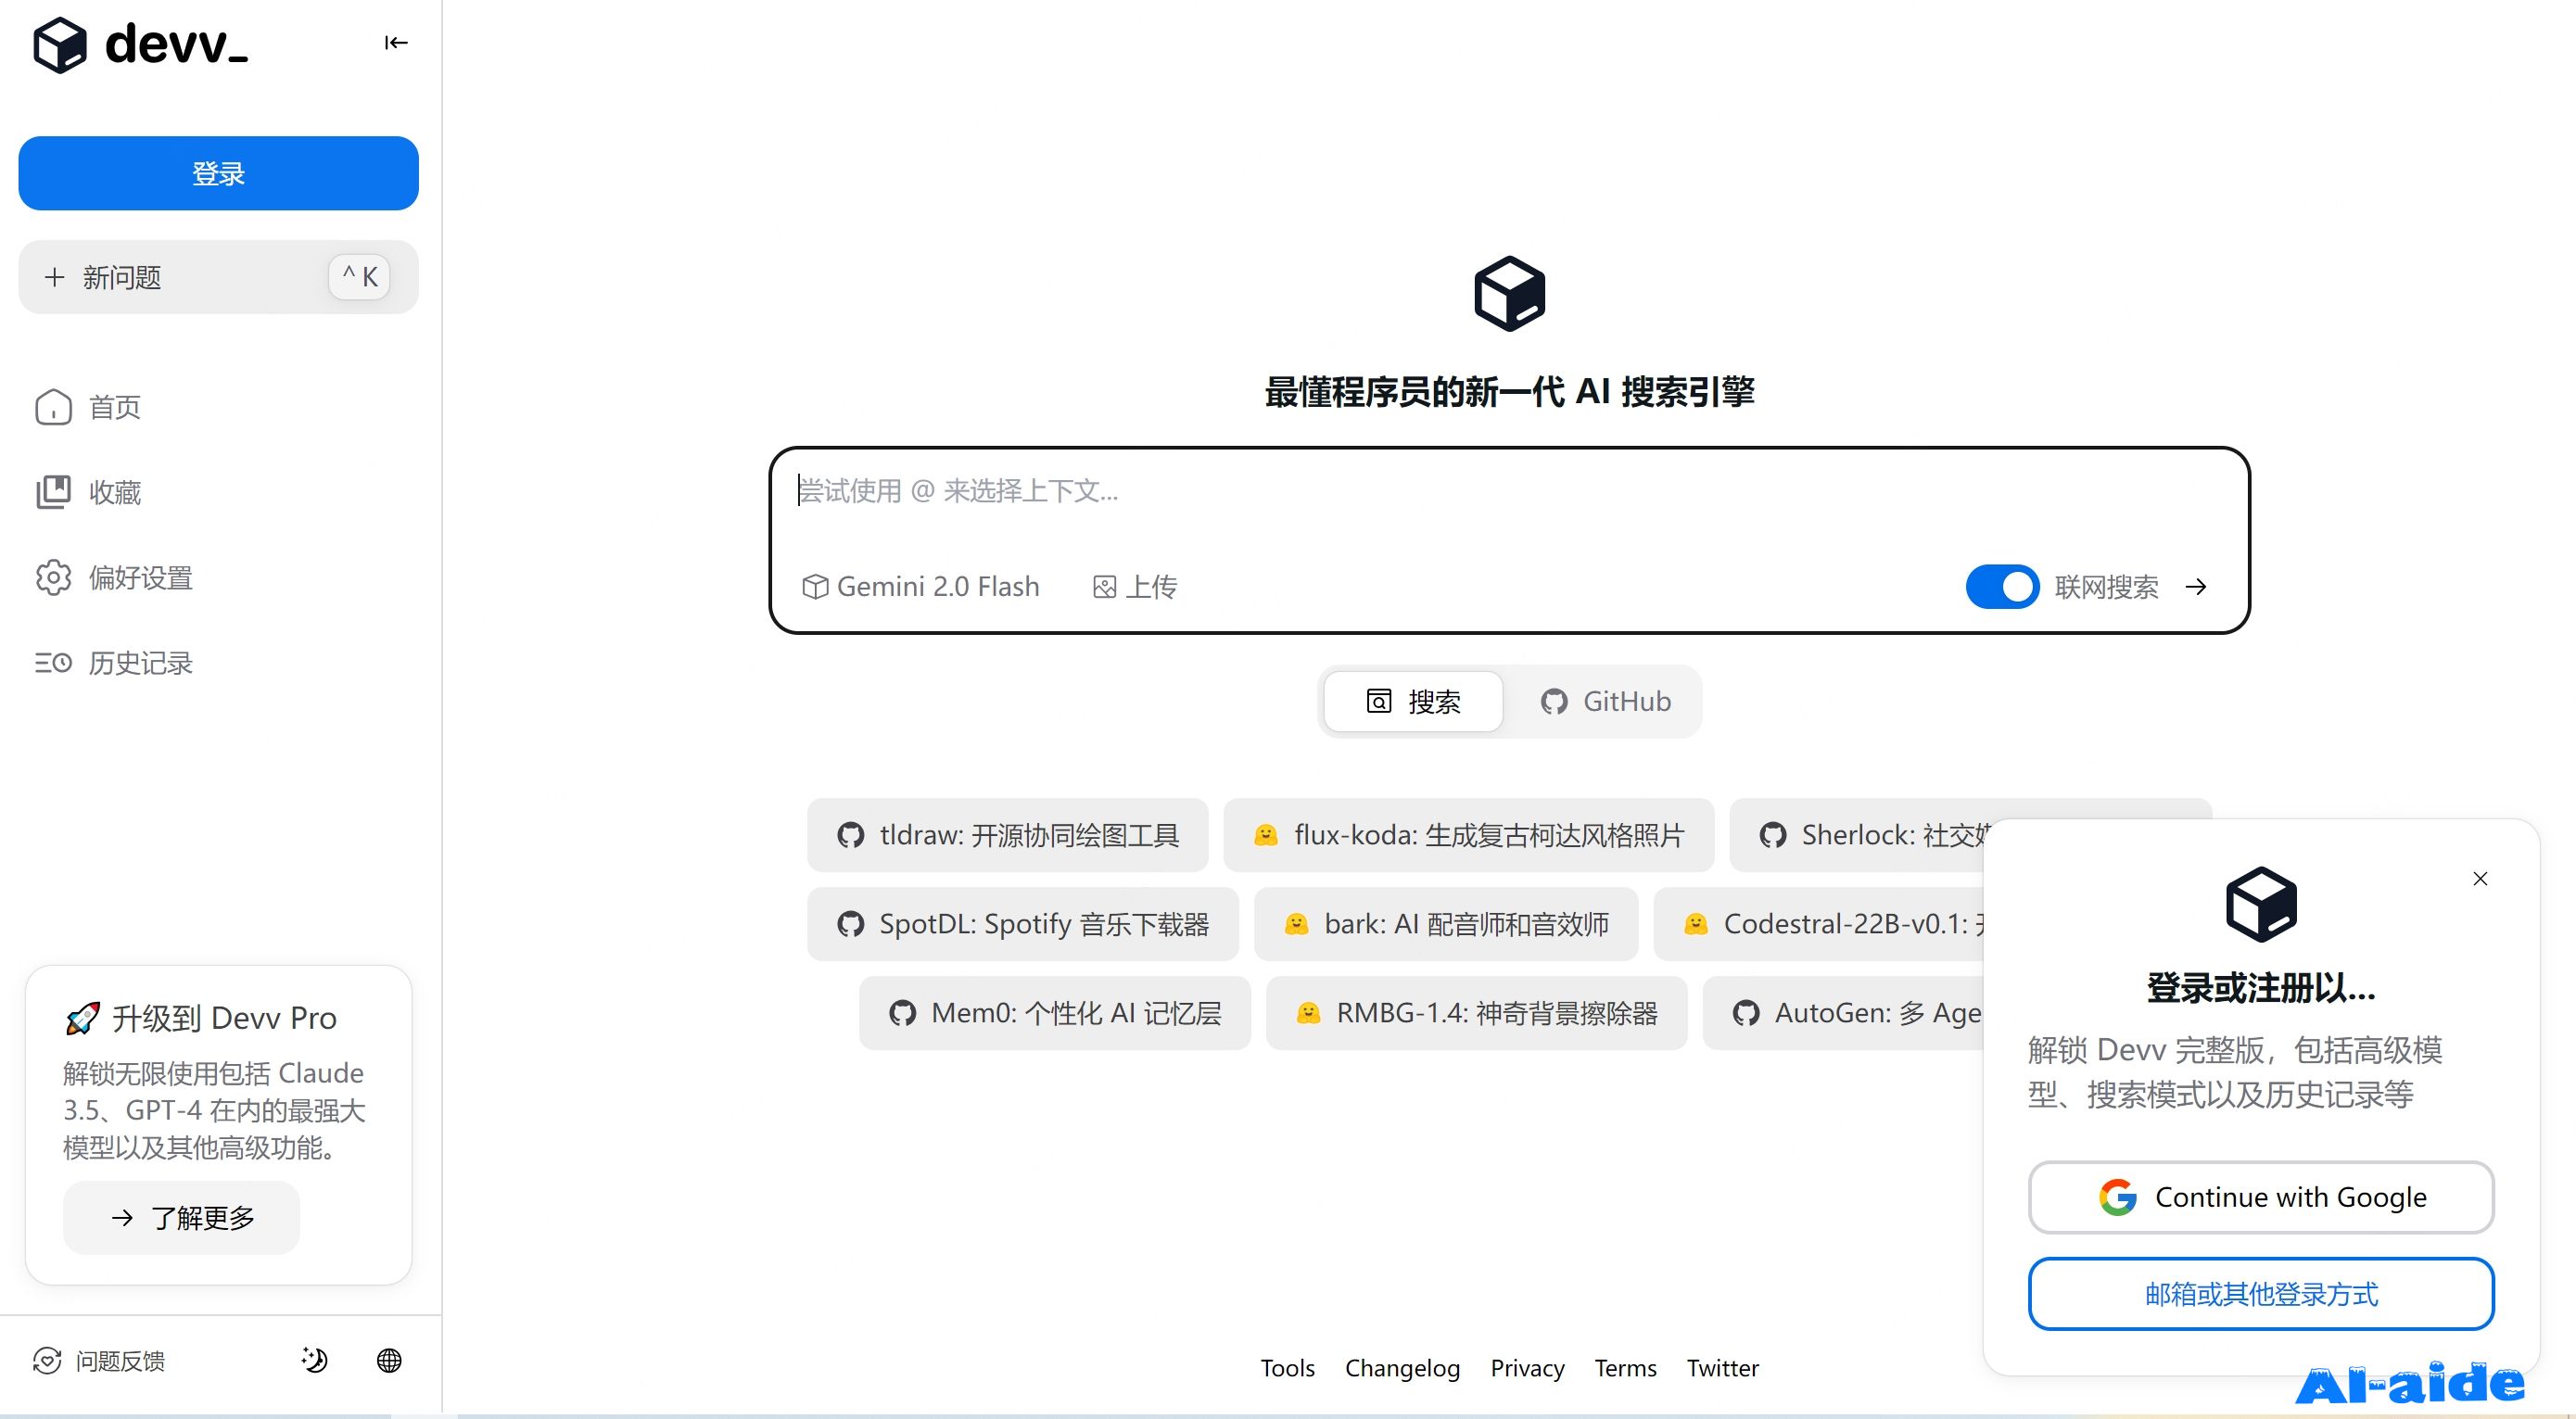Screen dimensions: 2576x1419
Task: Submit query with the arrow icon
Action: coord(2196,586)
